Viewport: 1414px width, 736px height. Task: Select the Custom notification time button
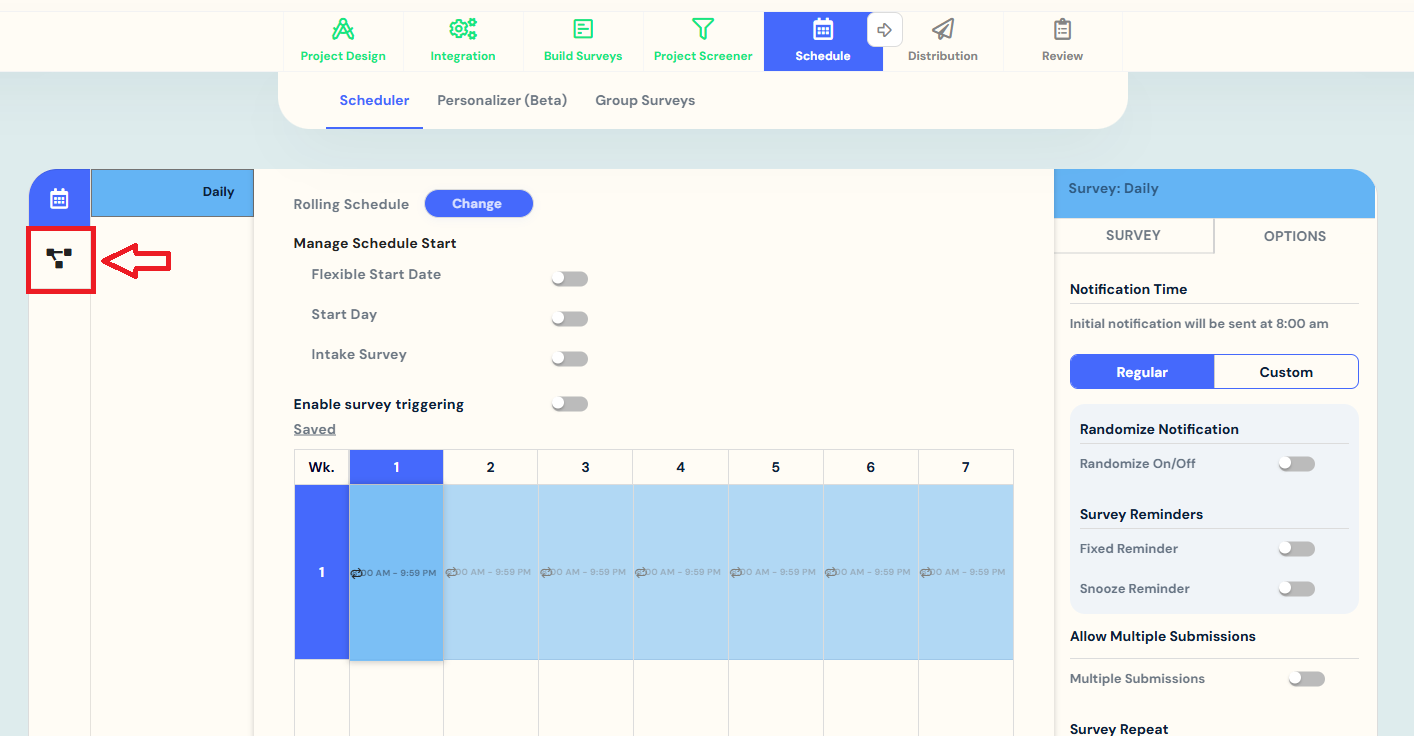point(1286,372)
